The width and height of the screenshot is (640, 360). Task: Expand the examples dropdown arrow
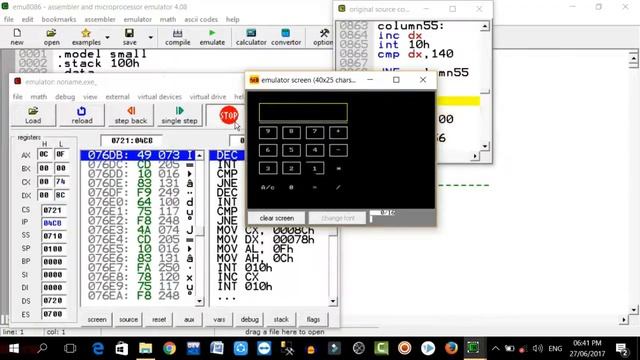click(x=107, y=37)
